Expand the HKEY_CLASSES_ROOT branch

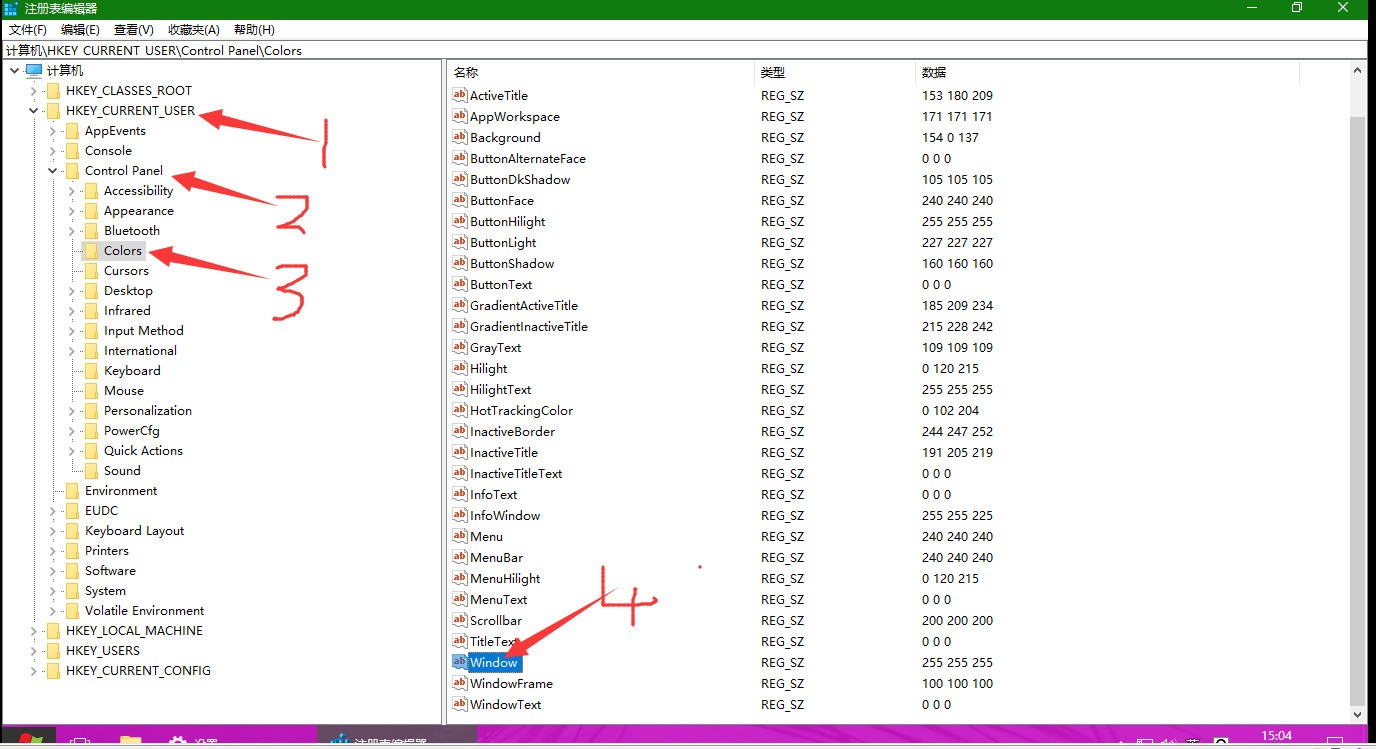click(x=33, y=90)
